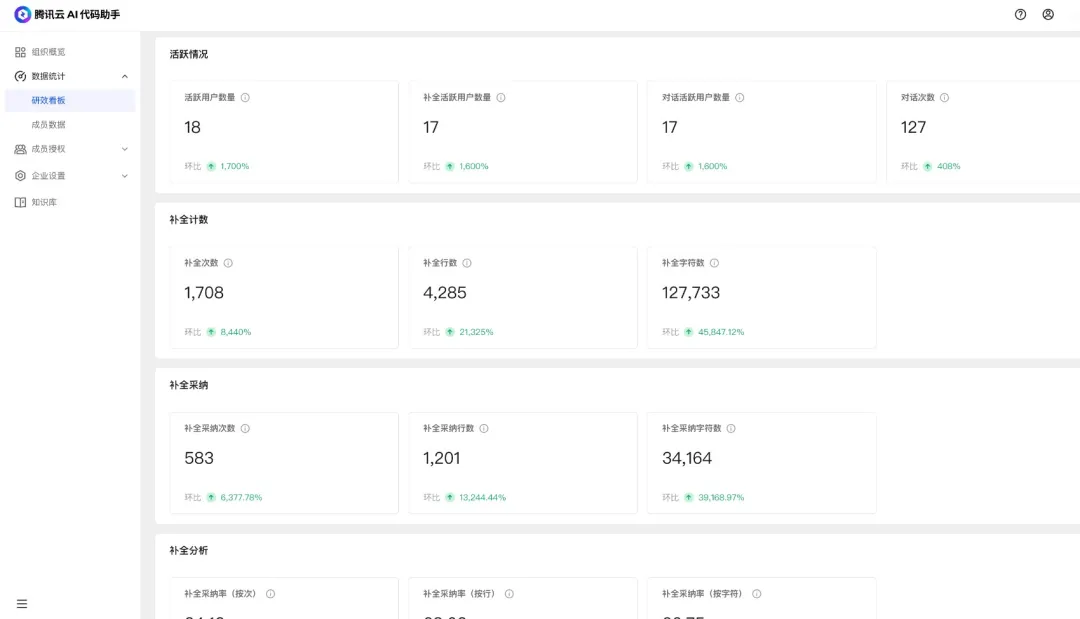Click the 21,325% trend percentage
Viewport: 1080px width, 619px height.
(476, 332)
